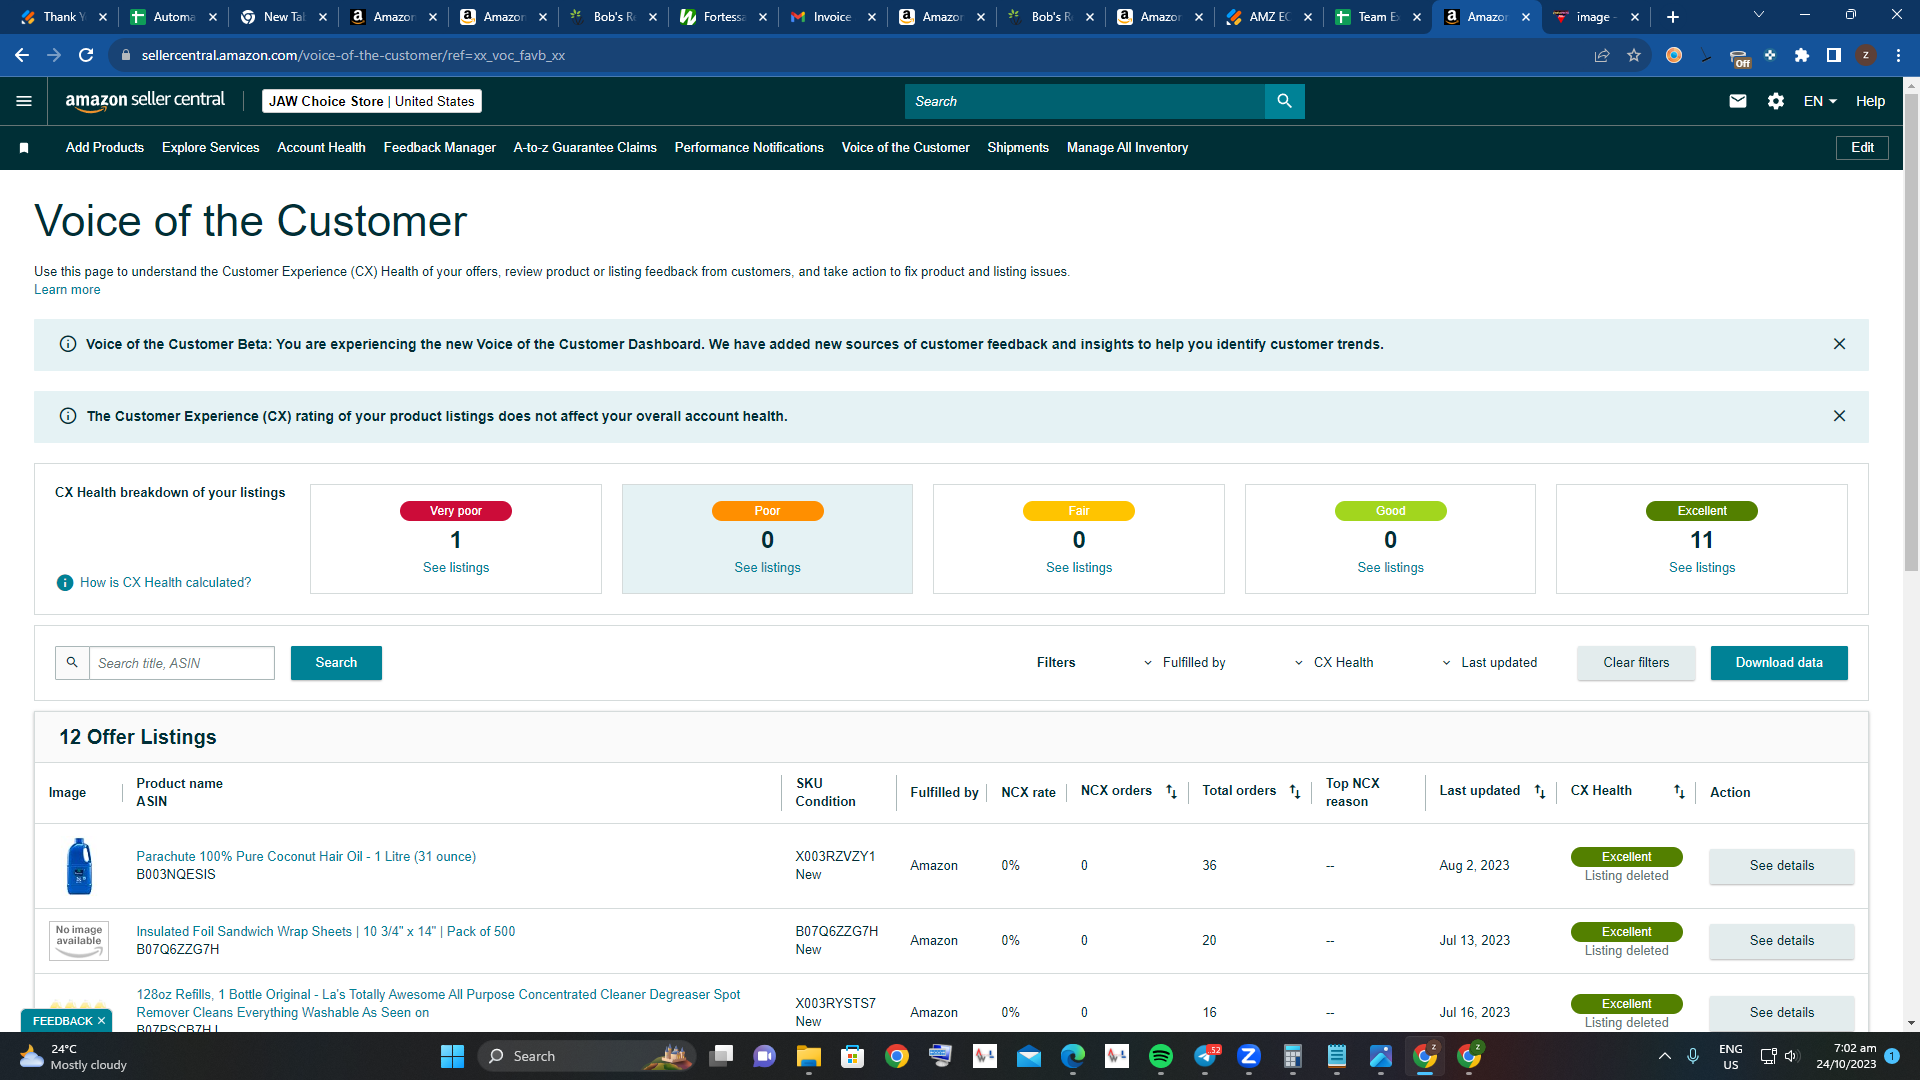See listings under Excellent
Screen dimensions: 1920x1080
pos(1702,568)
